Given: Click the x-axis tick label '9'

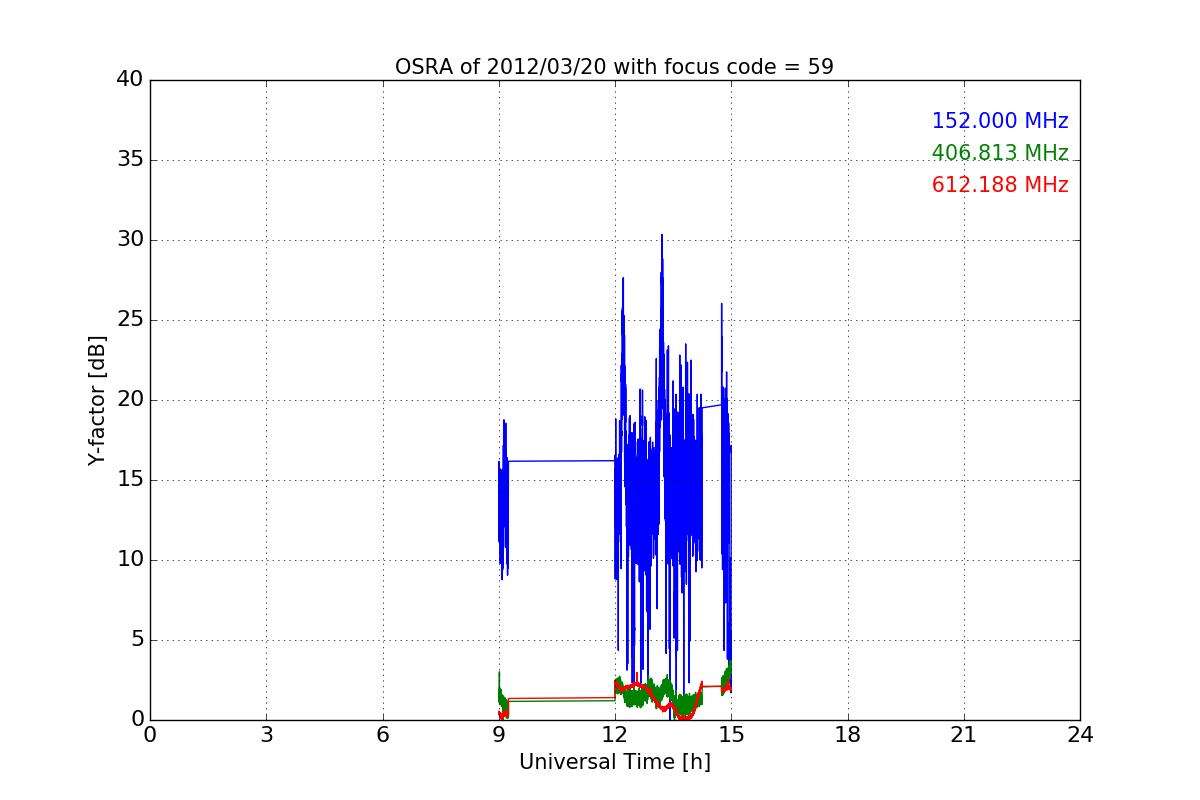Looking at the screenshot, I should point(499,735).
